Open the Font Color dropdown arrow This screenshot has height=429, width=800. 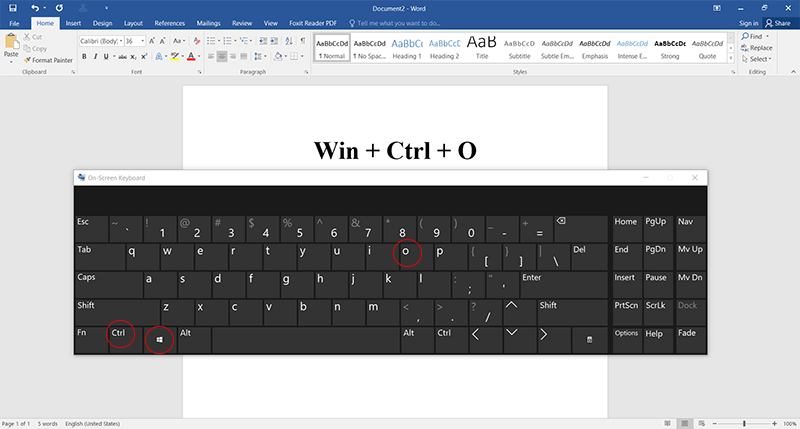[x=199, y=57]
